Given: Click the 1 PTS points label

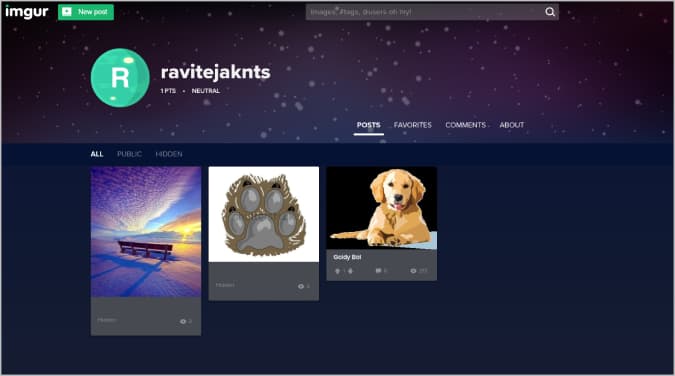Looking at the screenshot, I should [x=168, y=91].
